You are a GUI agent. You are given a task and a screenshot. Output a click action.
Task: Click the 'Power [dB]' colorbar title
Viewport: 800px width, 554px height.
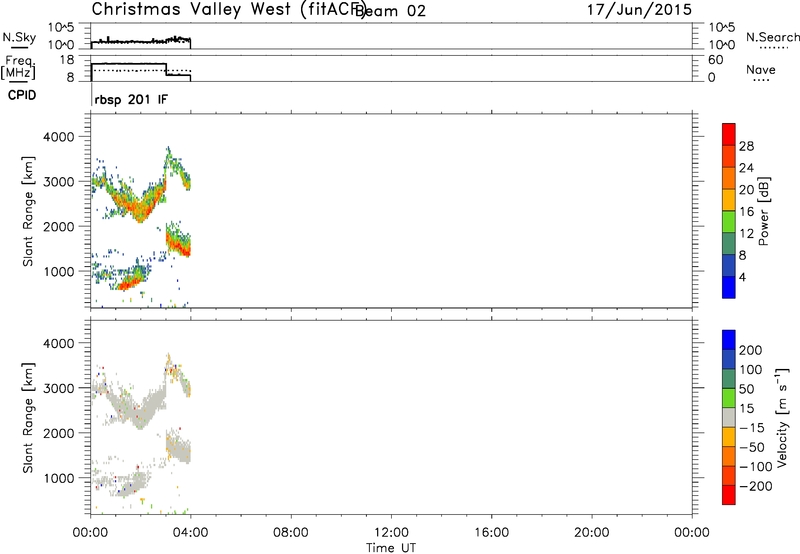tap(763, 211)
